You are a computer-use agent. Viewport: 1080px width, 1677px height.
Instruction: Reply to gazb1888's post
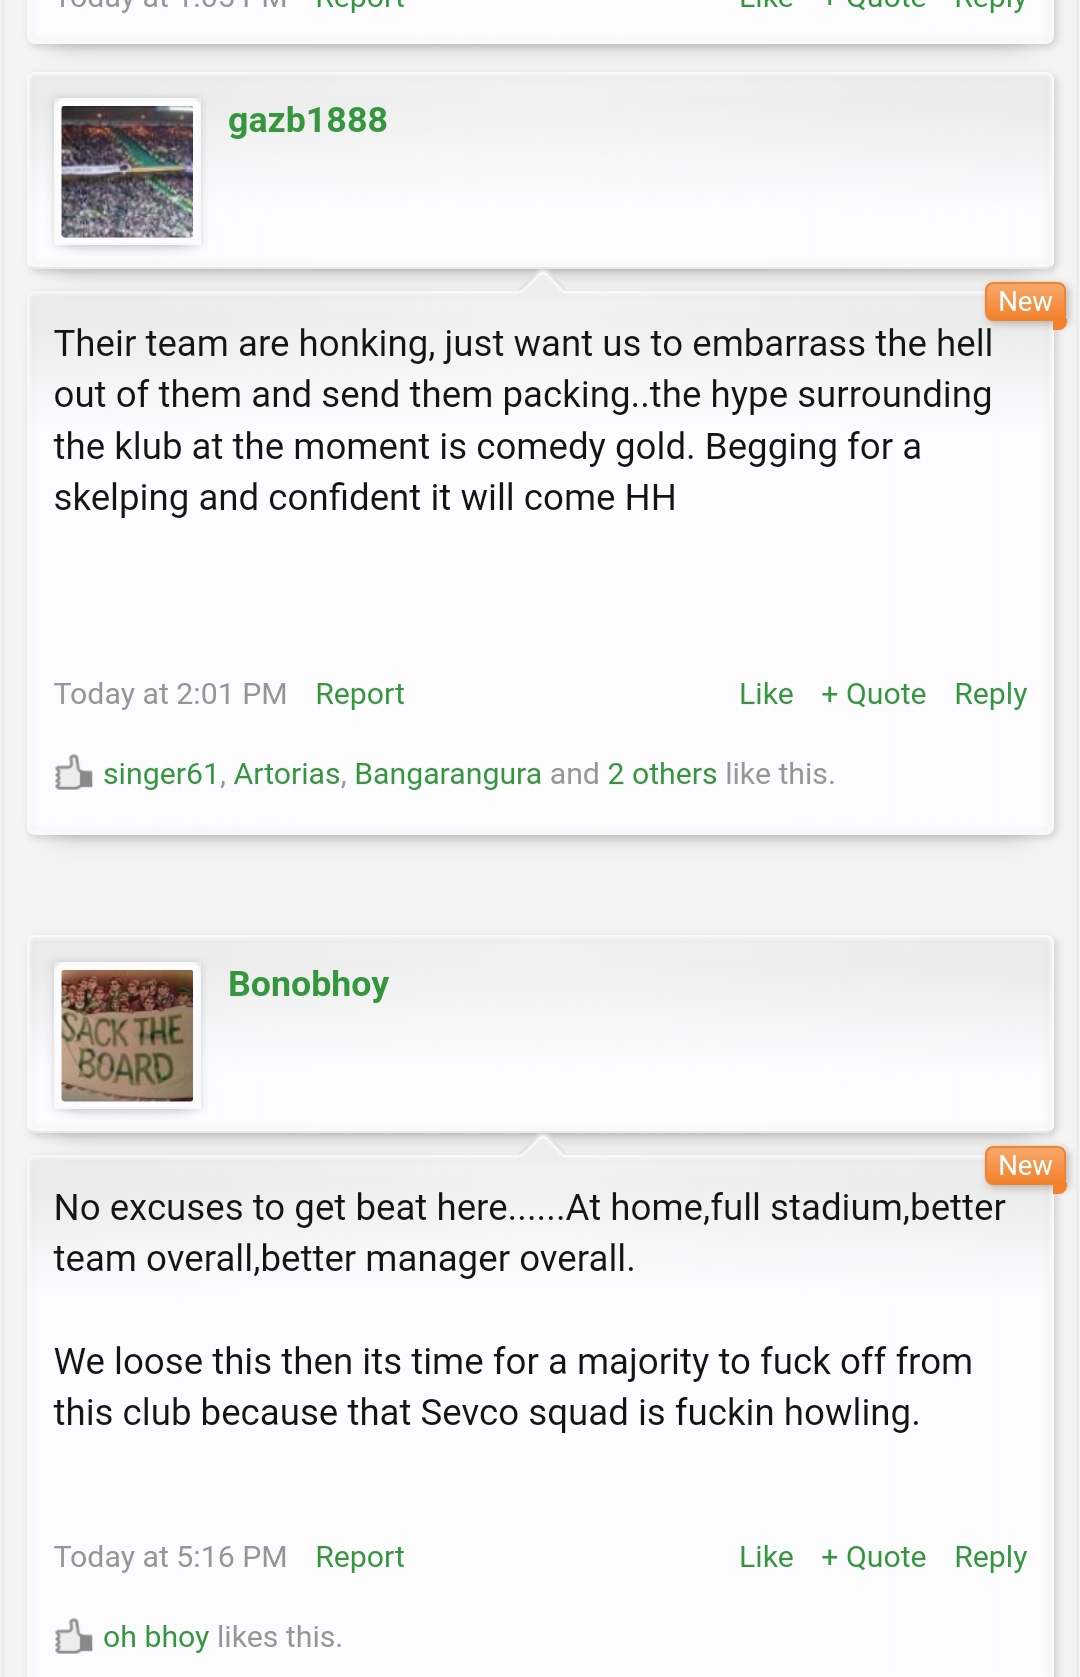[991, 695]
